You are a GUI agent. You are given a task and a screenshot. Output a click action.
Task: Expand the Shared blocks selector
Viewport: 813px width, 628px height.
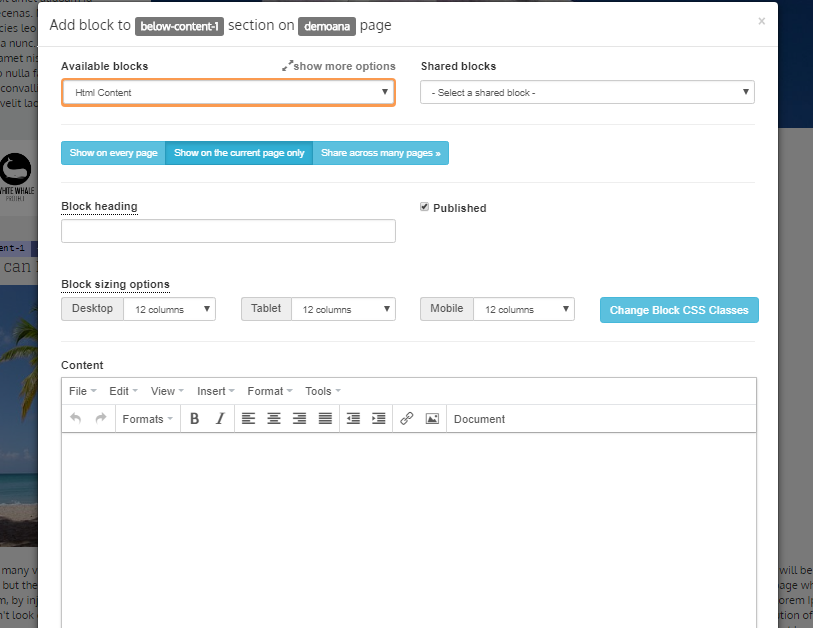point(587,93)
